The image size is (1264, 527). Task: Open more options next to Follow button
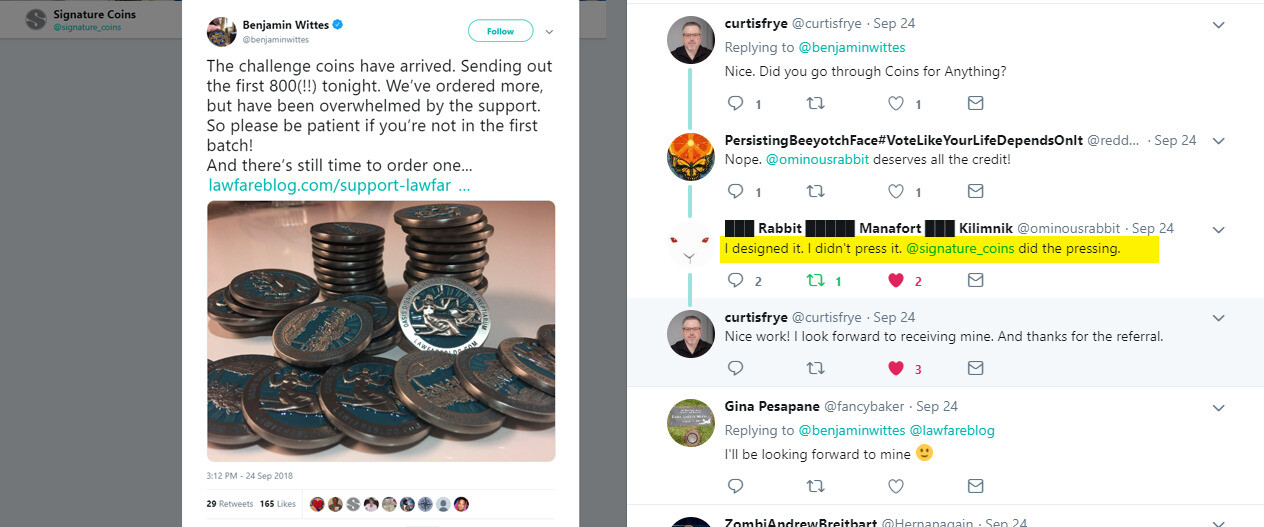click(x=549, y=32)
